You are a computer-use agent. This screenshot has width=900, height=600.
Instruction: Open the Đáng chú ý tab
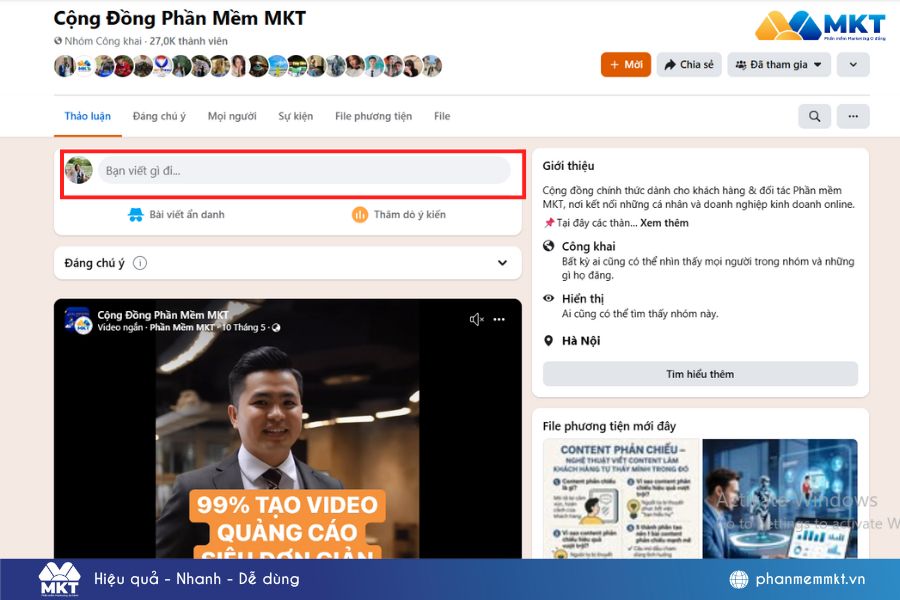point(159,116)
